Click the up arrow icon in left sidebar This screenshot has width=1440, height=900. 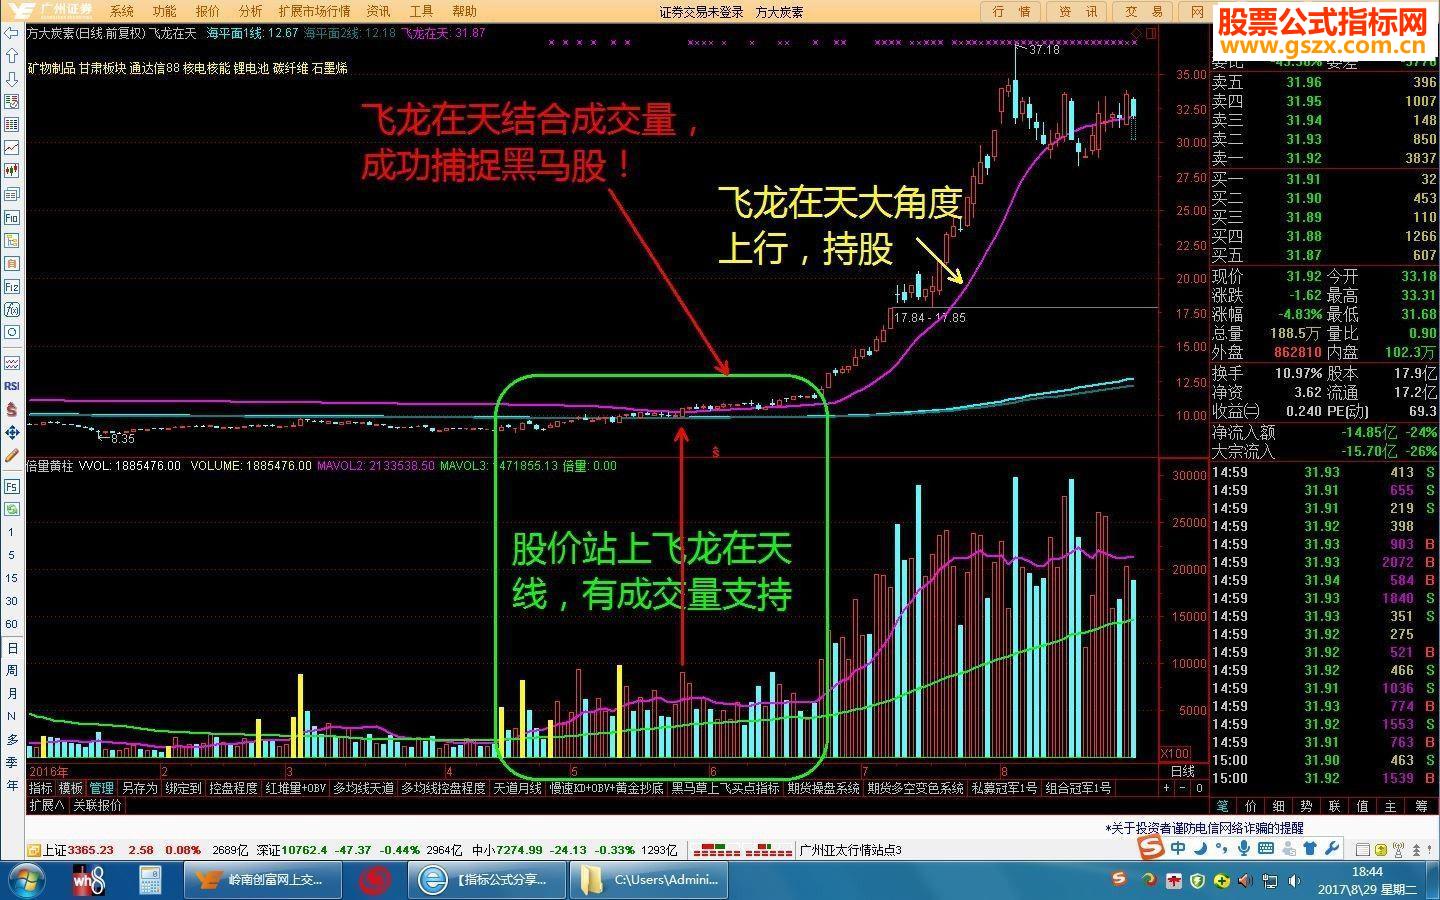click(12, 56)
